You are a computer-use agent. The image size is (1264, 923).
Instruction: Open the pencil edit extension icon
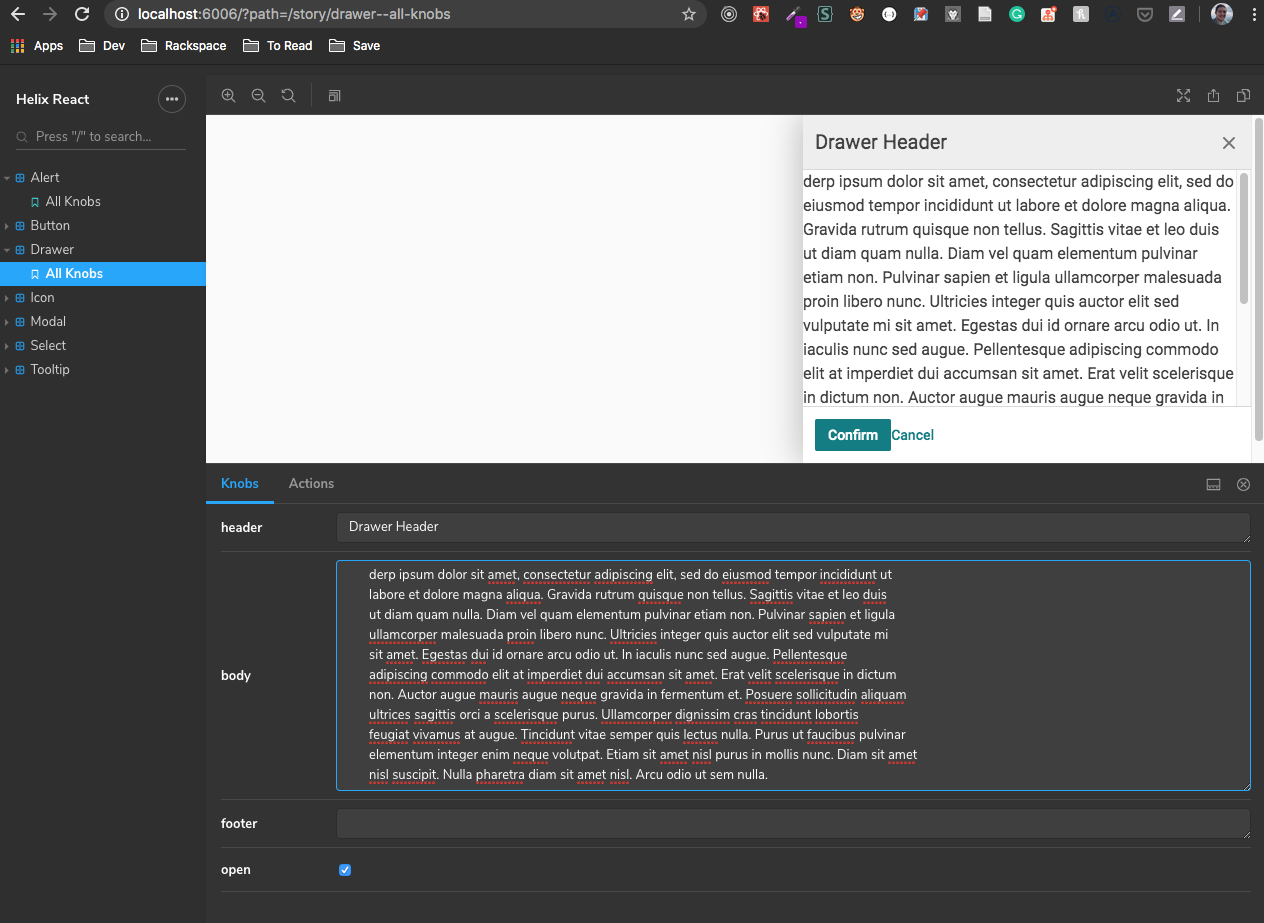tap(1177, 14)
